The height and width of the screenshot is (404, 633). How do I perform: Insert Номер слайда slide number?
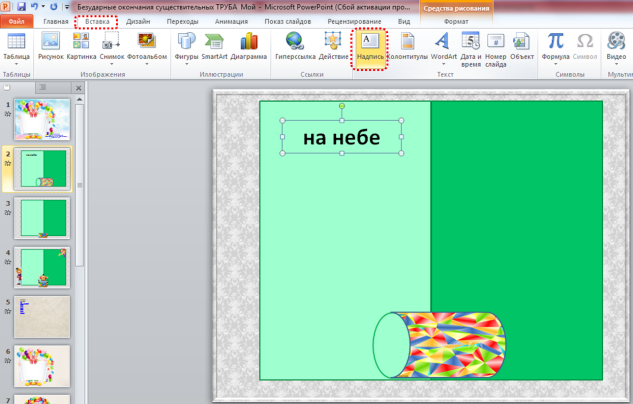496,49
